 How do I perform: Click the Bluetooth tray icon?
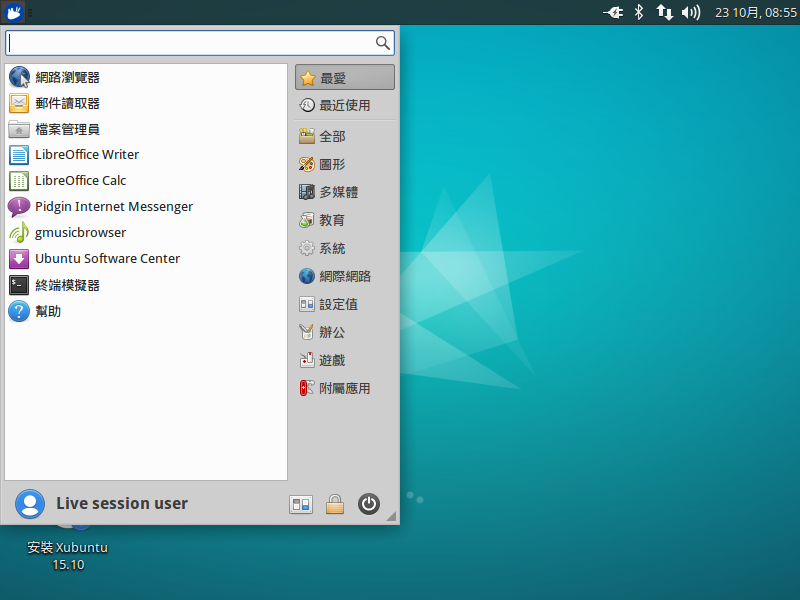638,12
